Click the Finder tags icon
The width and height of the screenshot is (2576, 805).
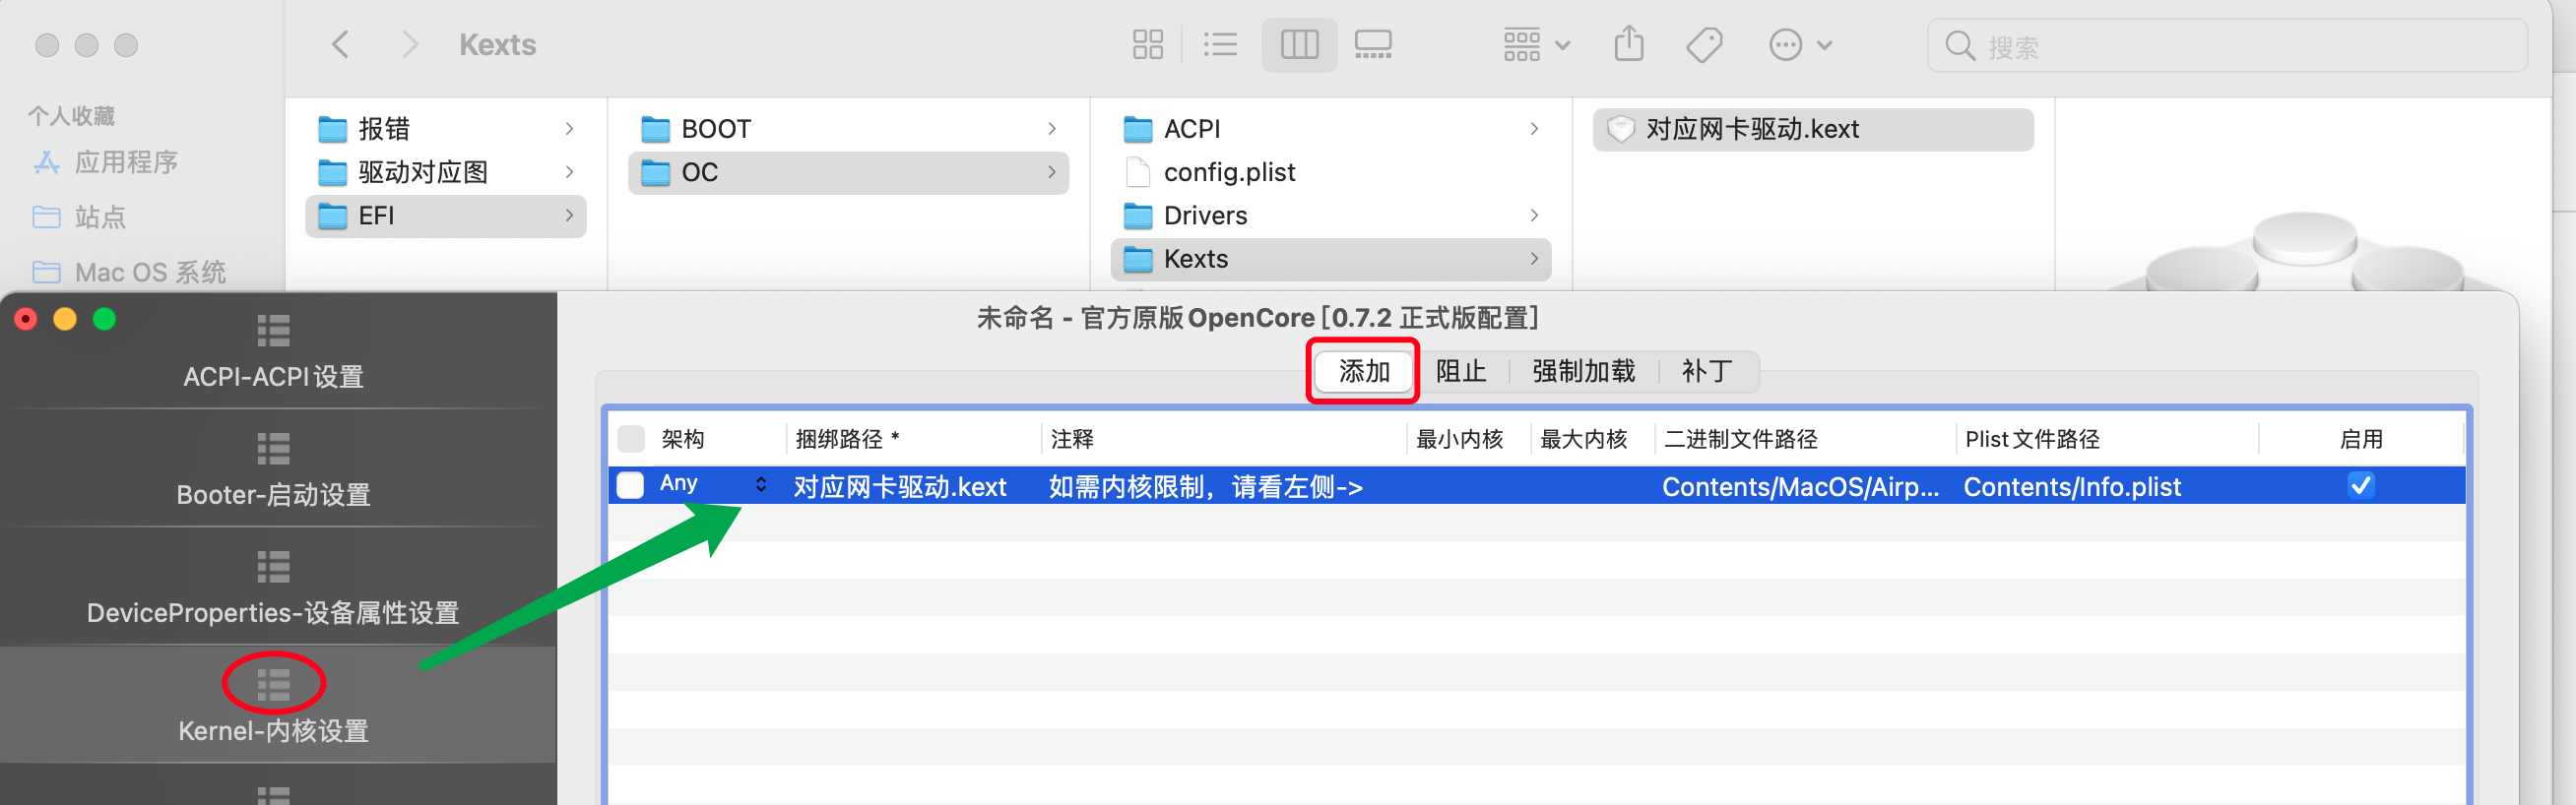(x=1704, y=45)
